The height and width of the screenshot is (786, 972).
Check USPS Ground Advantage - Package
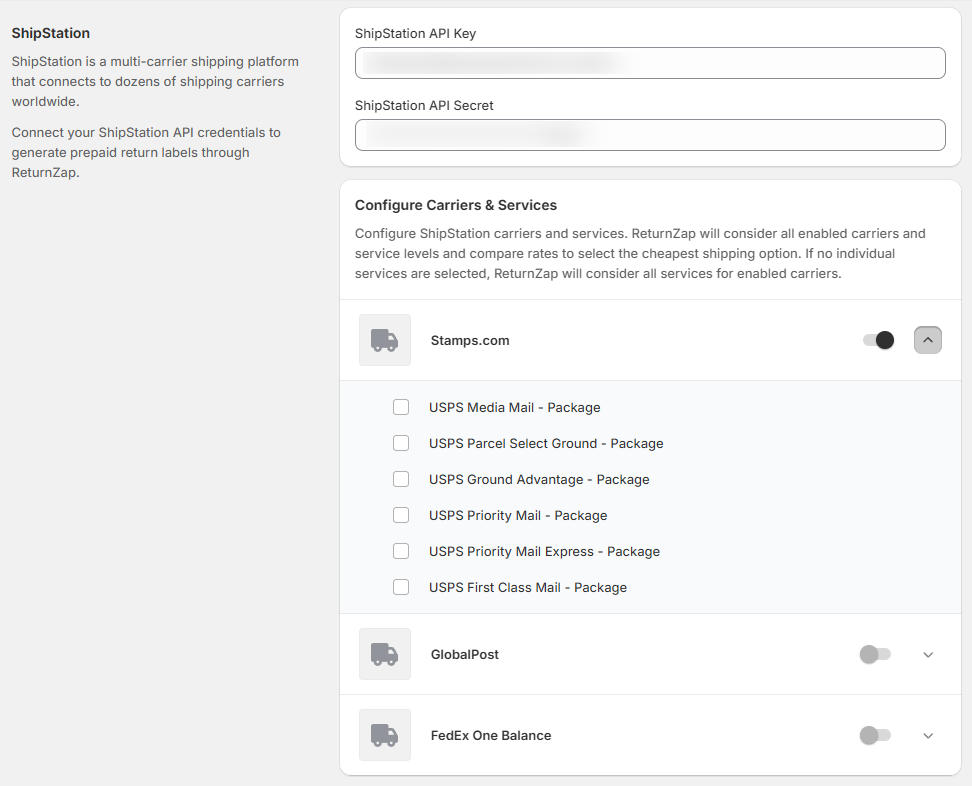[401, 479]
